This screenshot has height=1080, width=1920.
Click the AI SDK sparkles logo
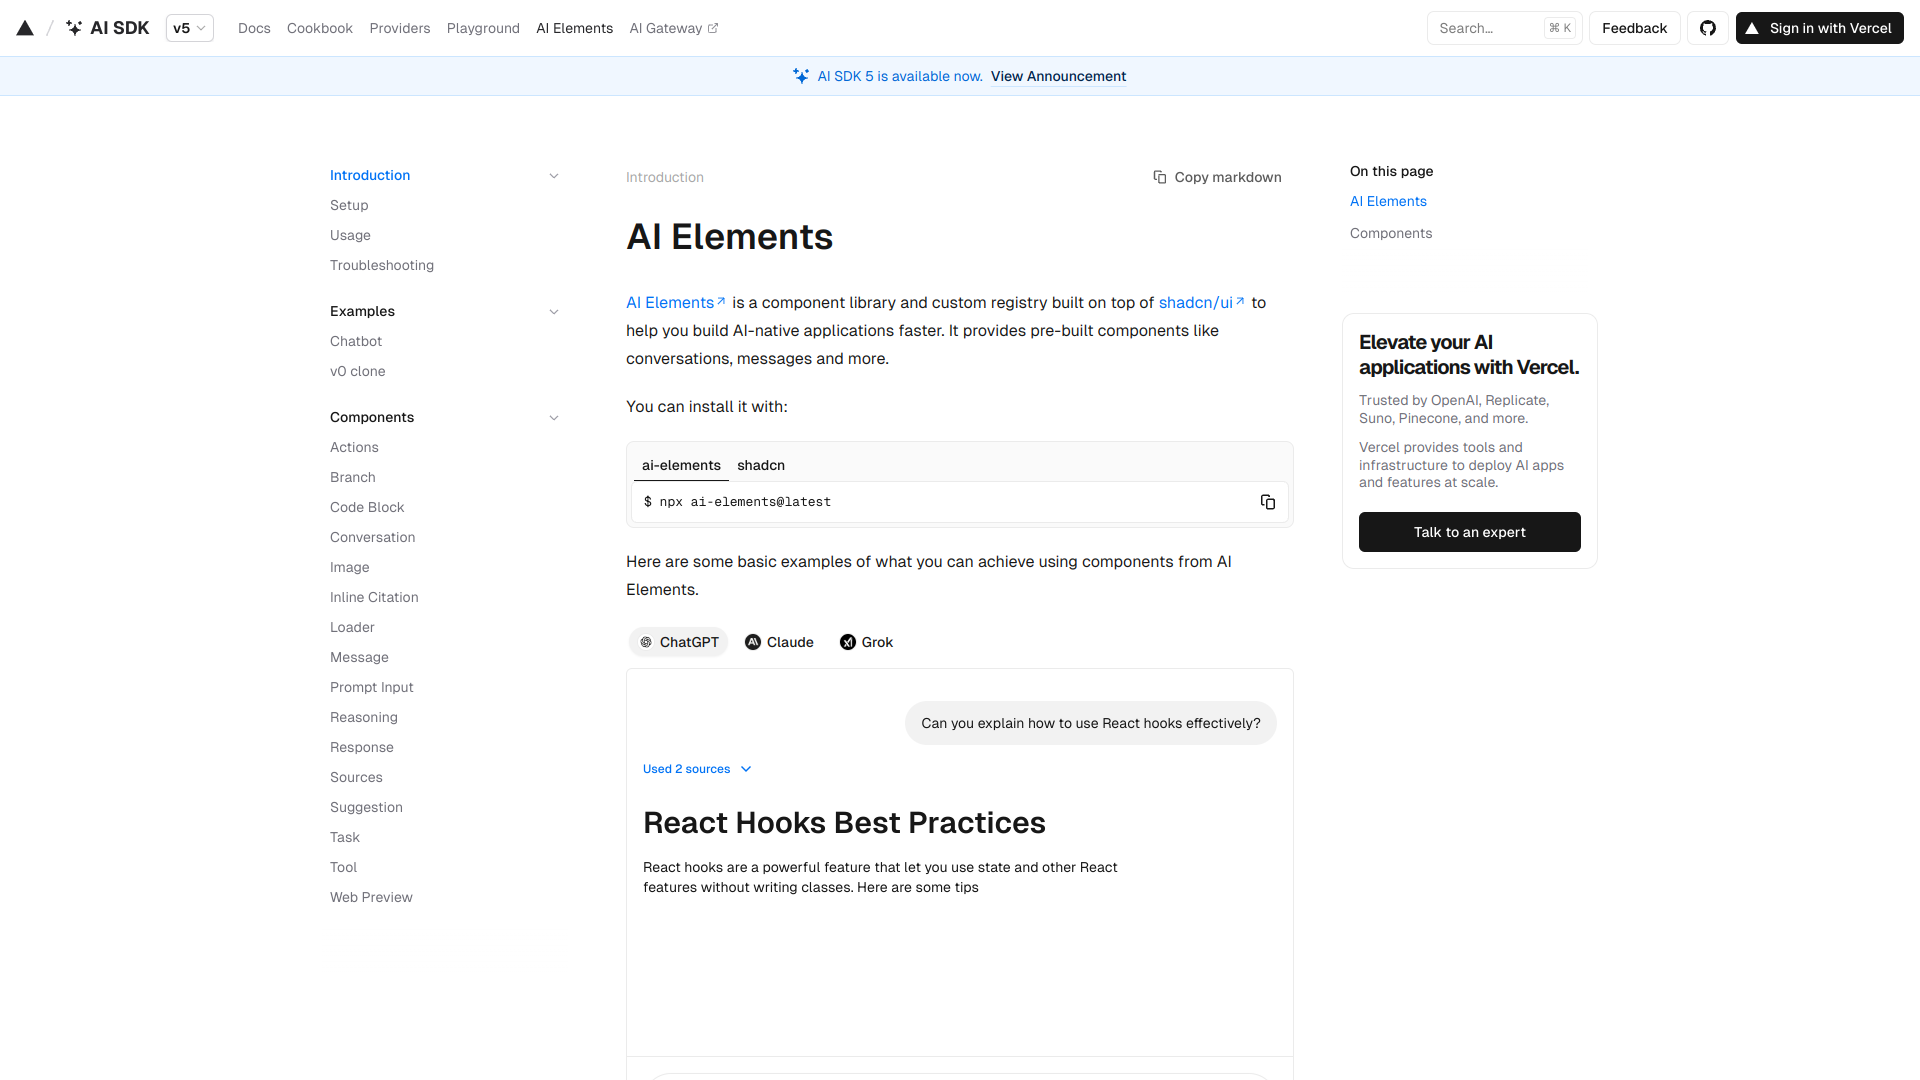pos(73,28)
